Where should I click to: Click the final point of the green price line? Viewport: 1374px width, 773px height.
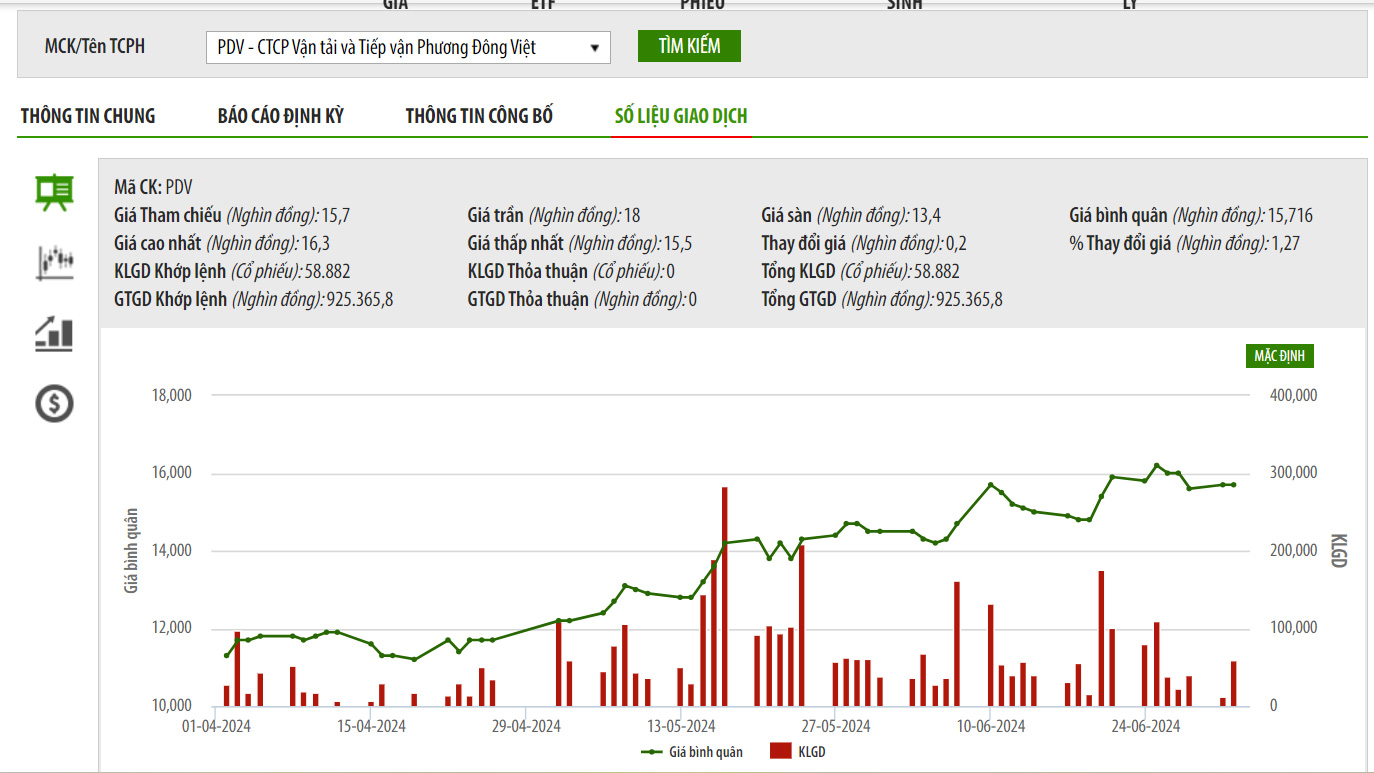[1233, 485]
